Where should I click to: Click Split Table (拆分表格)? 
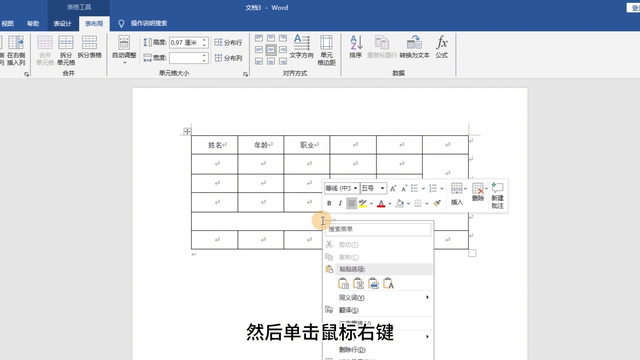tap(89, 47)
